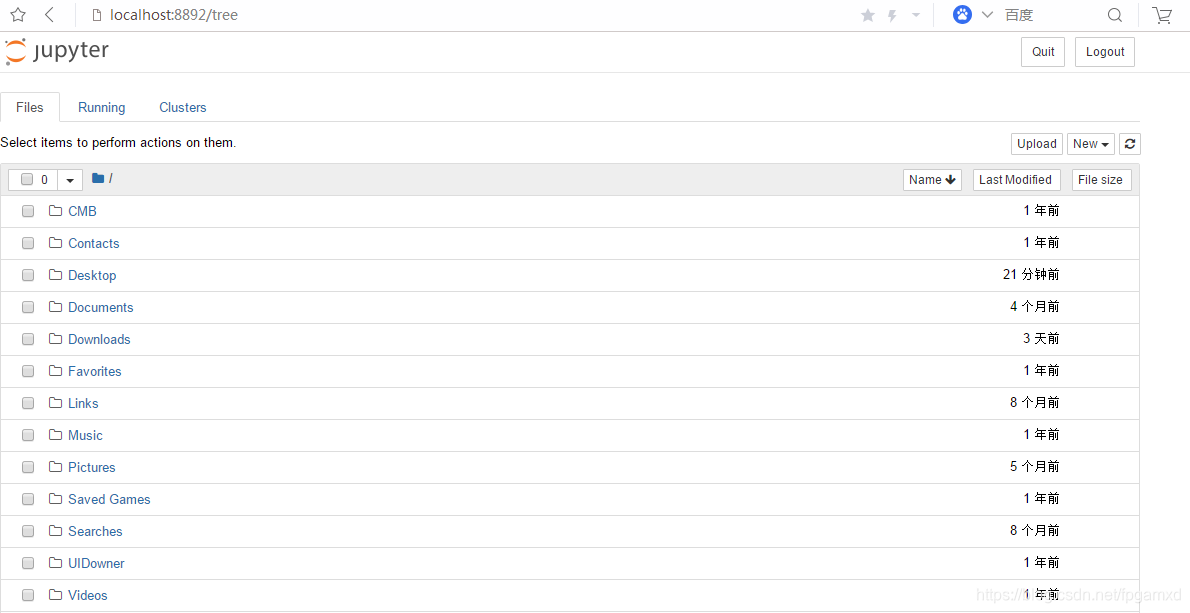Open the New dropdown menu

click(1091, 144)
